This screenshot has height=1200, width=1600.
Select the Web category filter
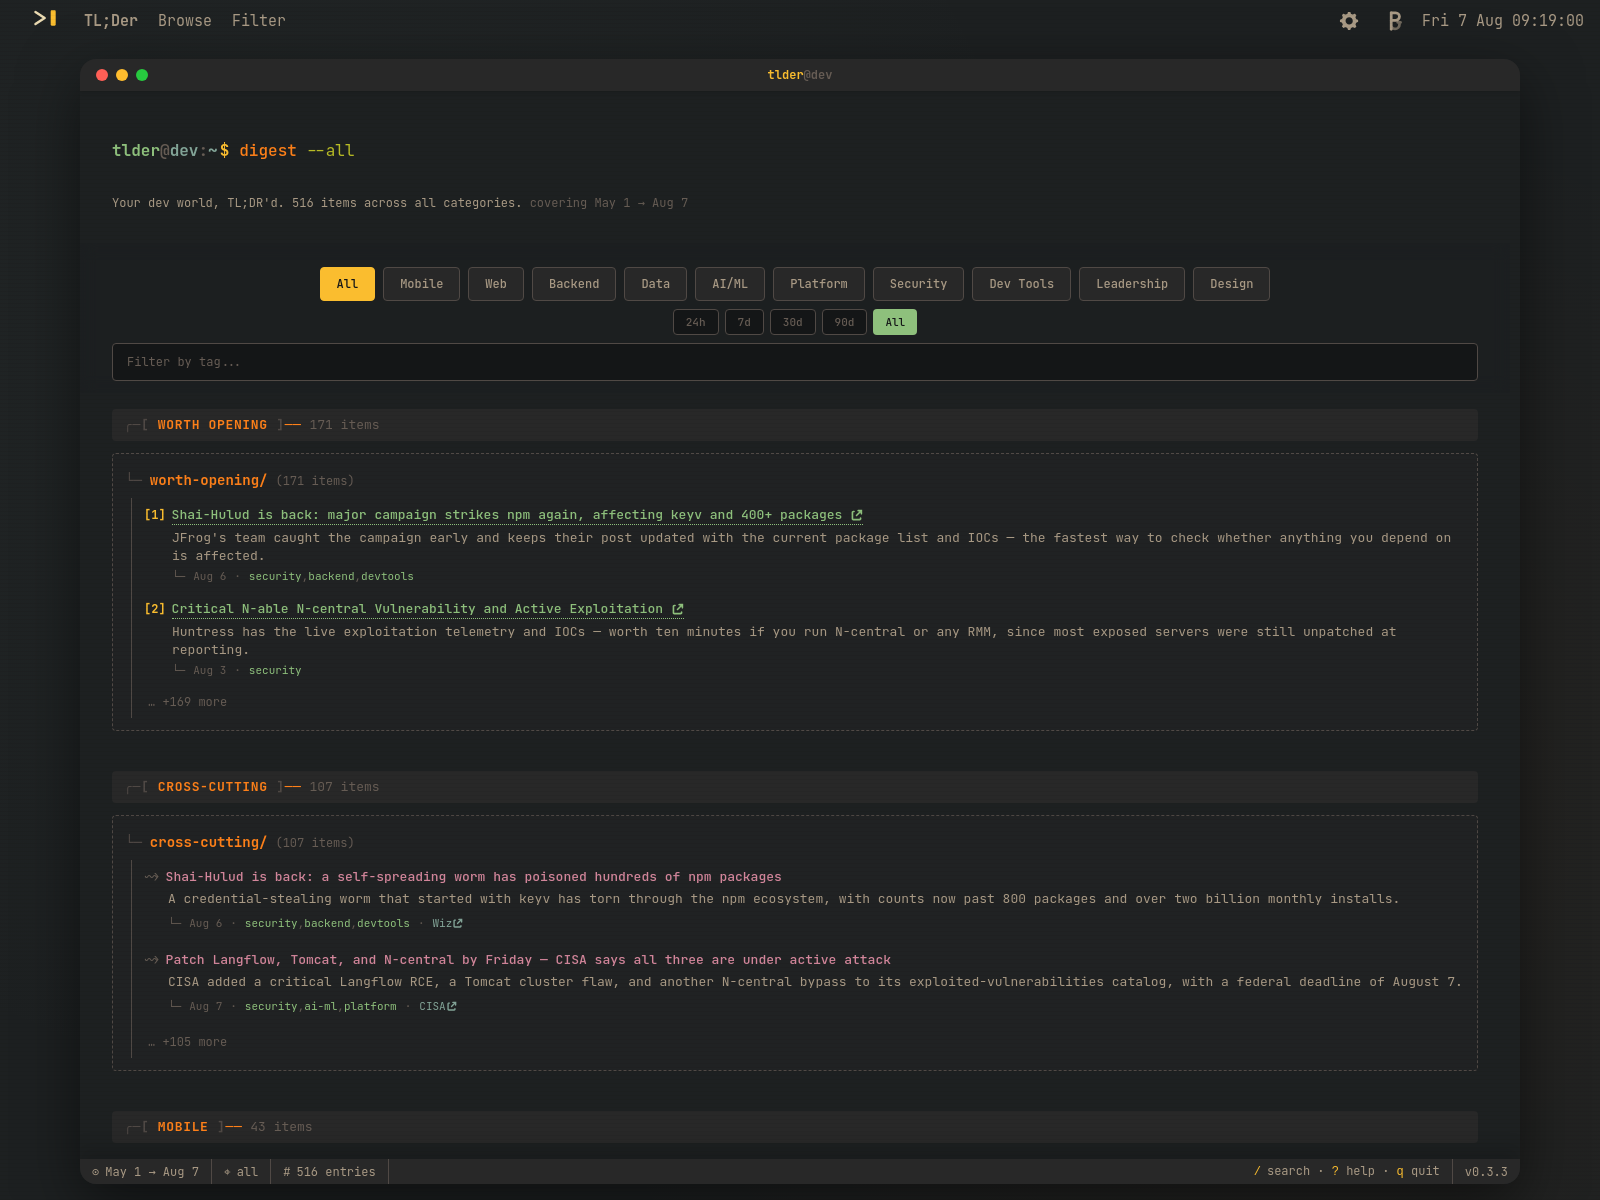tap(496, 284)
